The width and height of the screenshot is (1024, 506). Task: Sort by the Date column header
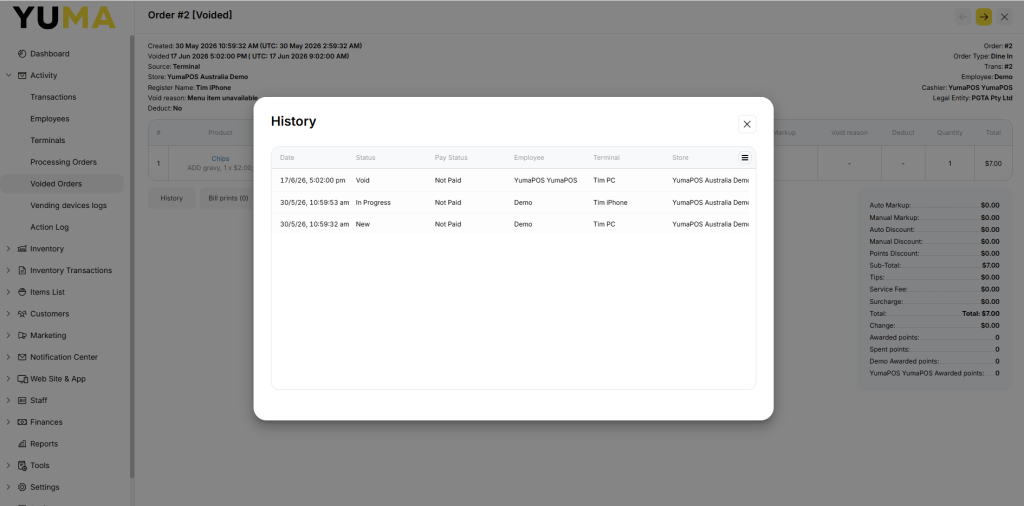[x=287, y=157]
